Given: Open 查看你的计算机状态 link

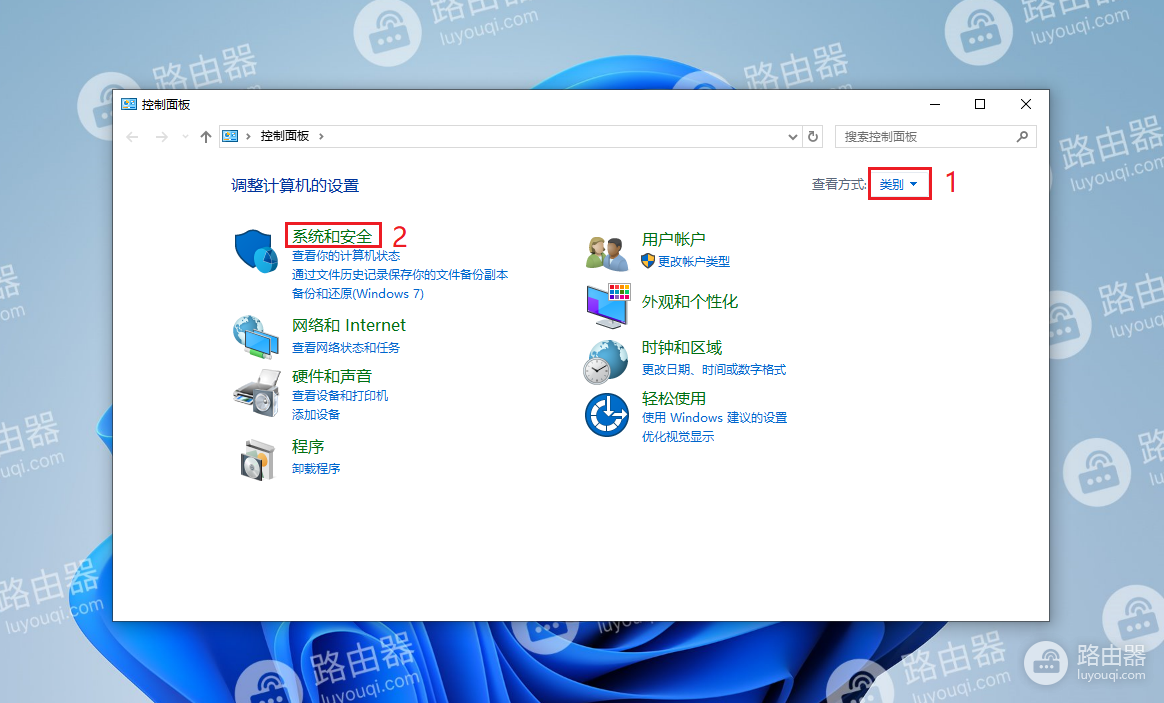Looking at the screenshot, I should pos(346,255).
